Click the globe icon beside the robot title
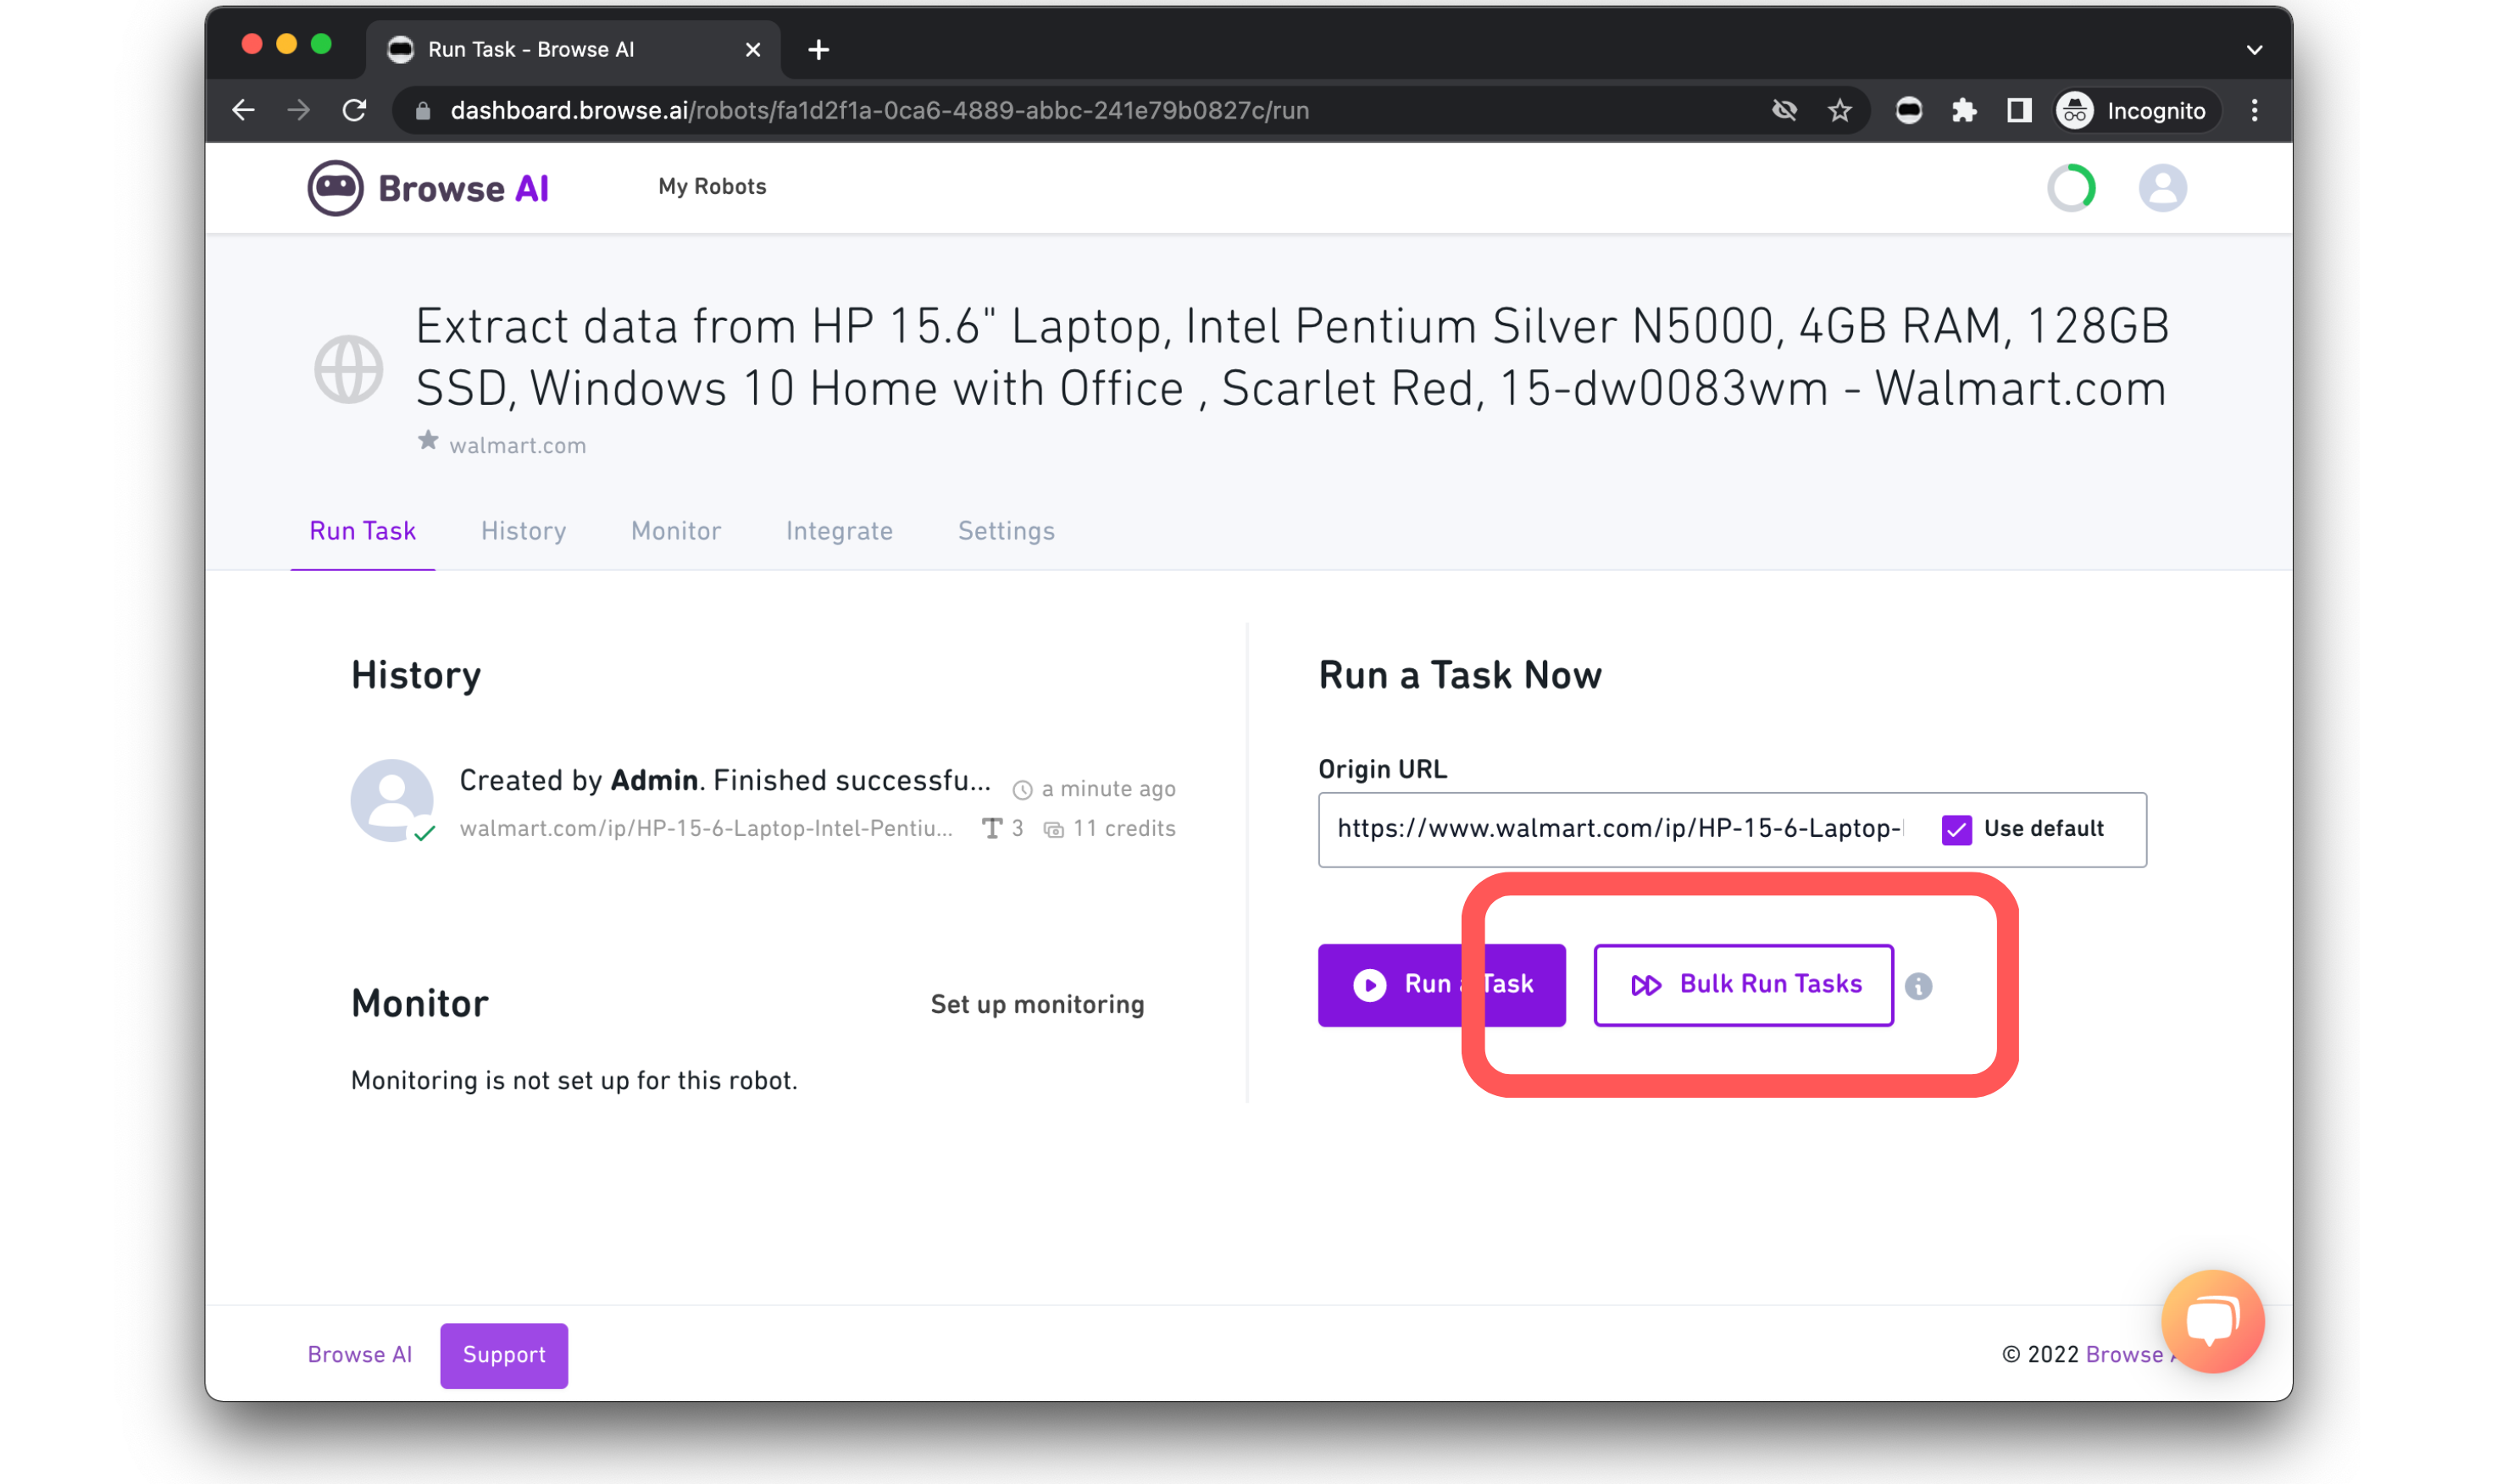Viewport: 2508px width, 1484px height. pyautogui.click(x=349, y=369)
